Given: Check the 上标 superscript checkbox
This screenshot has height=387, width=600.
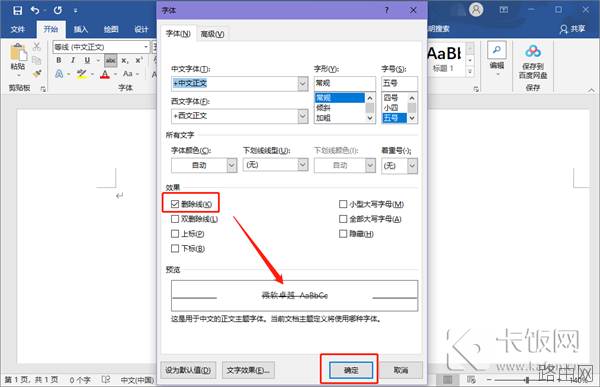Looking at the screenshot, I should (175, 234).
